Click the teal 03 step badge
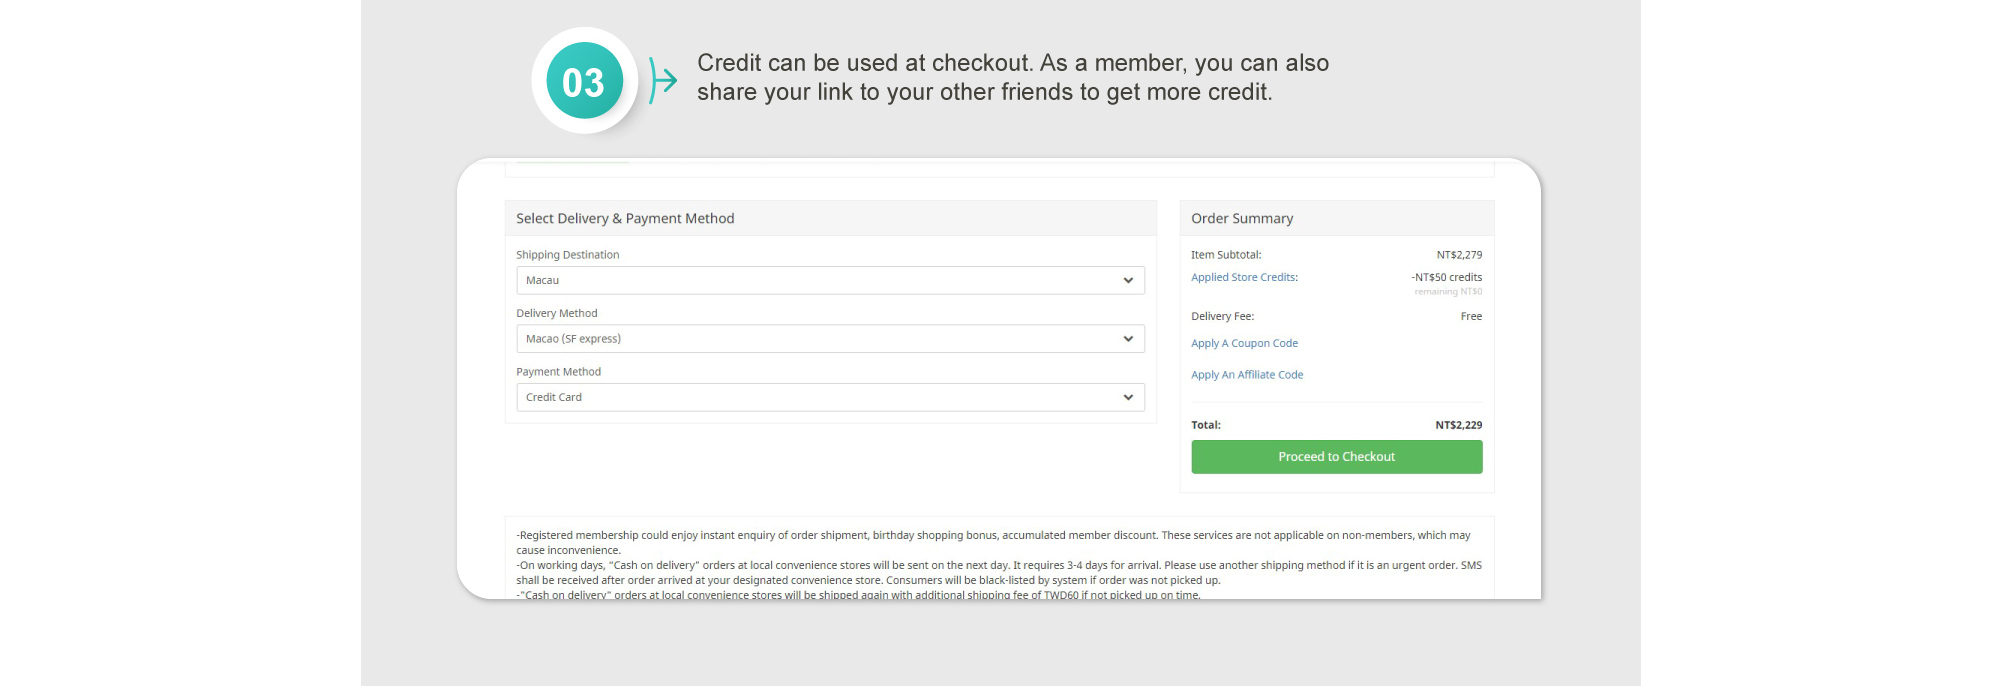Image resolution: width=2000 pixels, height=686 pixels. coord(584,81)
